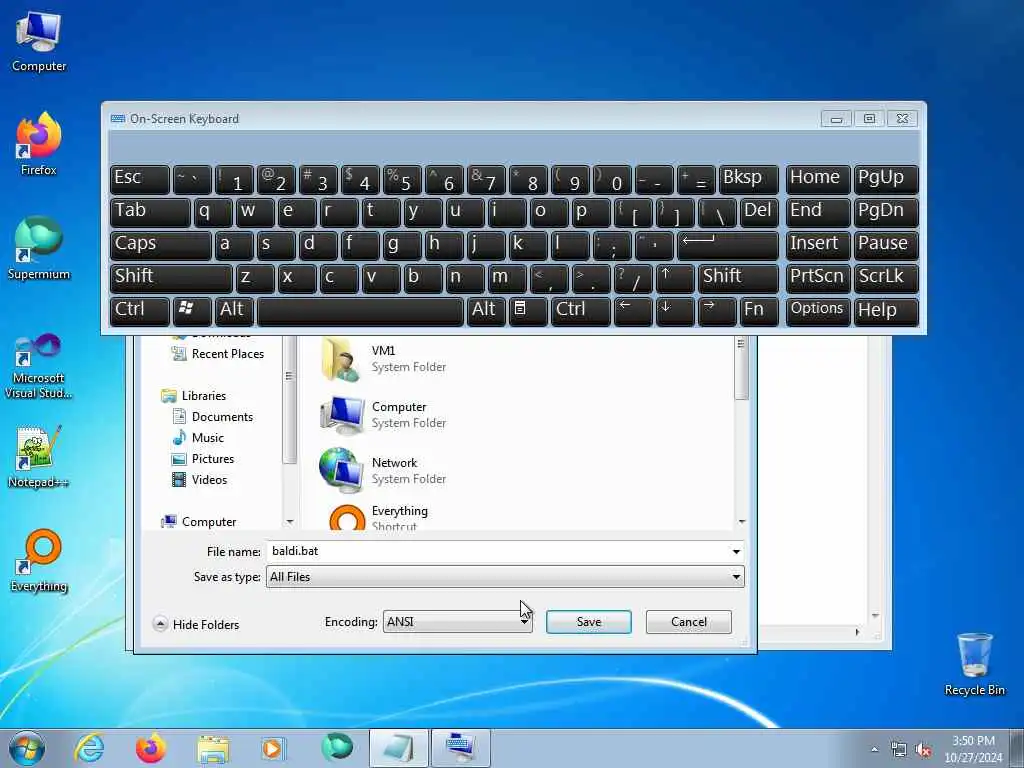Viewport: 1024px width, 768px height.
Task: Open the Save as type dropdown
Action: coord(505,577)
